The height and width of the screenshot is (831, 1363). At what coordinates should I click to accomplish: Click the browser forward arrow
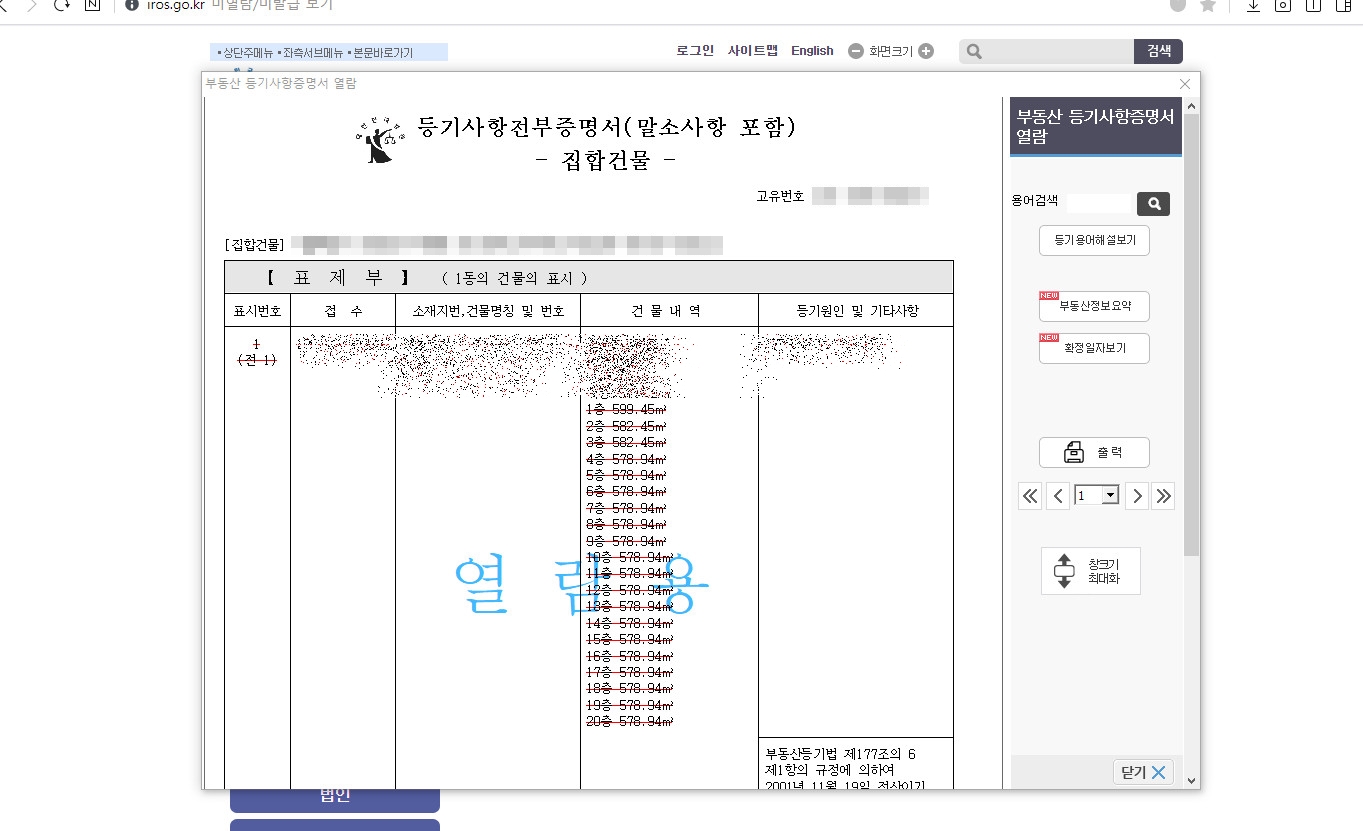click(31, 5)
